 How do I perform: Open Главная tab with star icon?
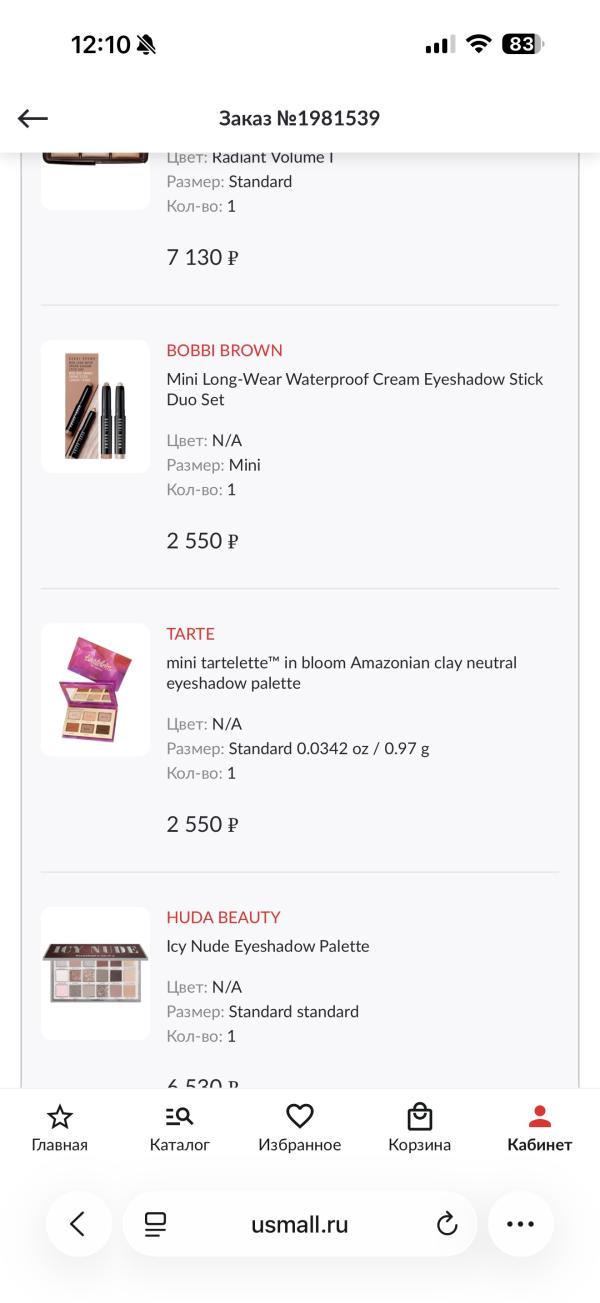click(60, 1129)
